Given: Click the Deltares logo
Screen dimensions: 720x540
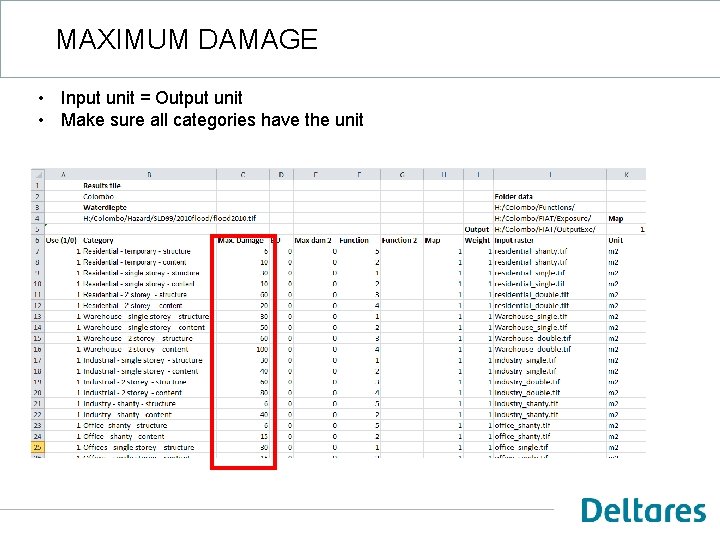Looking at the screenshot, I should [x=644, y=510].
